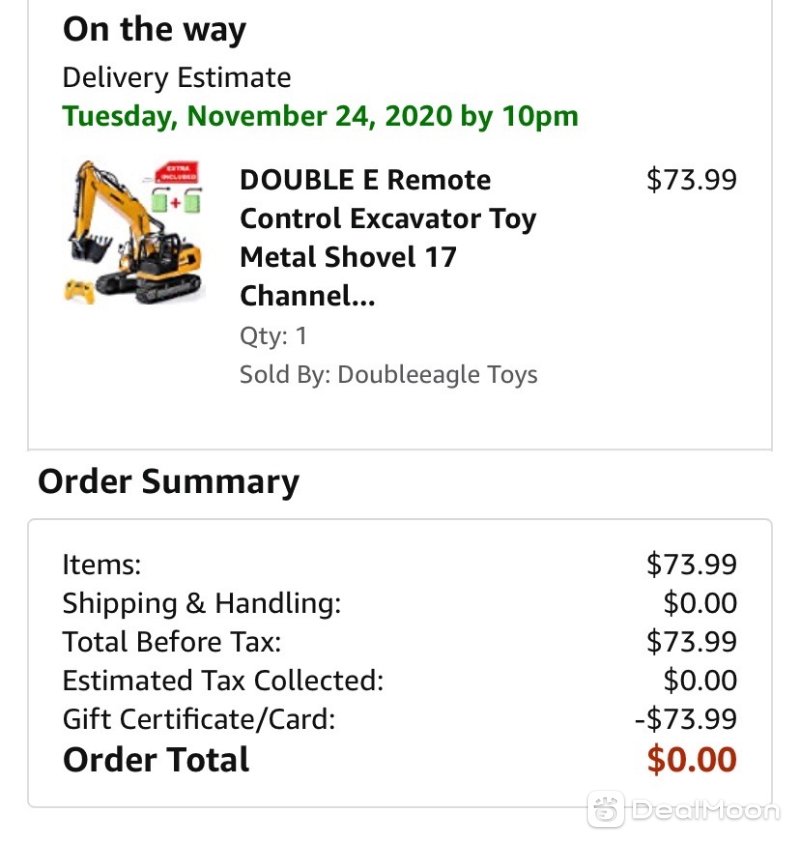
Task: Tap the yellow remote controller in product image
Action: click(79, 291)
